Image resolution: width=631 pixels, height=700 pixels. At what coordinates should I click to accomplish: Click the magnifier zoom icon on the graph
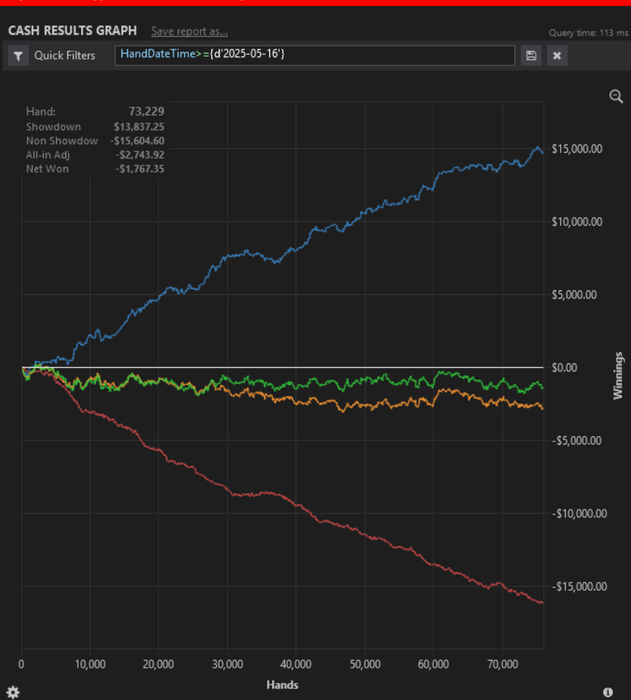pos(616,96)
